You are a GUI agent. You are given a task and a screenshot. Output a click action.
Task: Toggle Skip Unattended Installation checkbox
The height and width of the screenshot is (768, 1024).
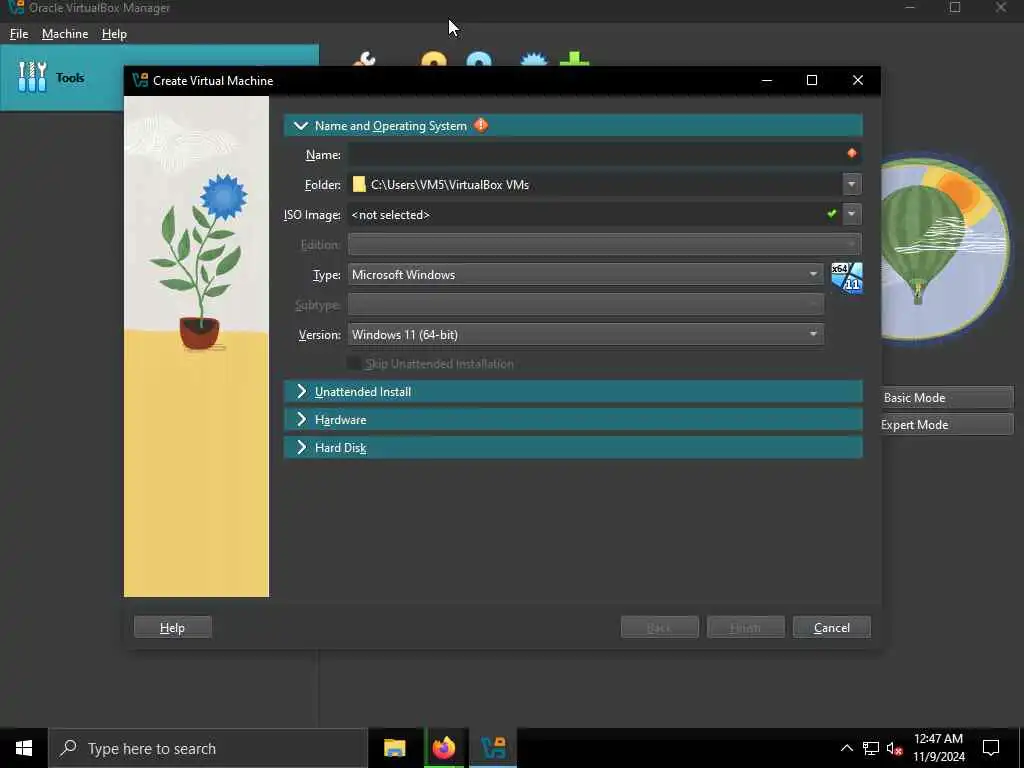tap(355, 364)
